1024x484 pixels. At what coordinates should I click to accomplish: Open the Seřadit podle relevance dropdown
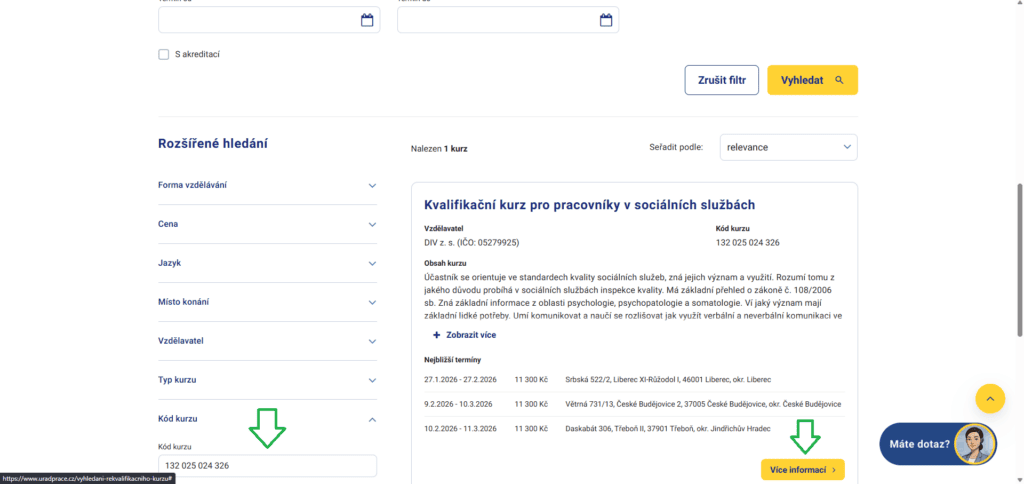(x=789, y=148)
